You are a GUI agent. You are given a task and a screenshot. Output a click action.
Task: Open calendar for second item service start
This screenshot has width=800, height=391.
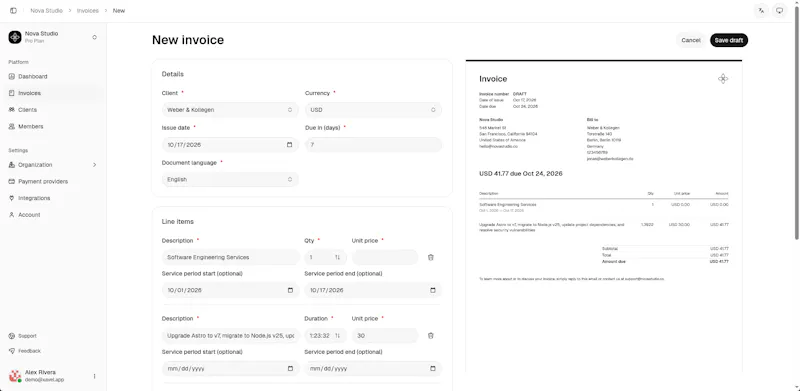click(x=290, y=369)
